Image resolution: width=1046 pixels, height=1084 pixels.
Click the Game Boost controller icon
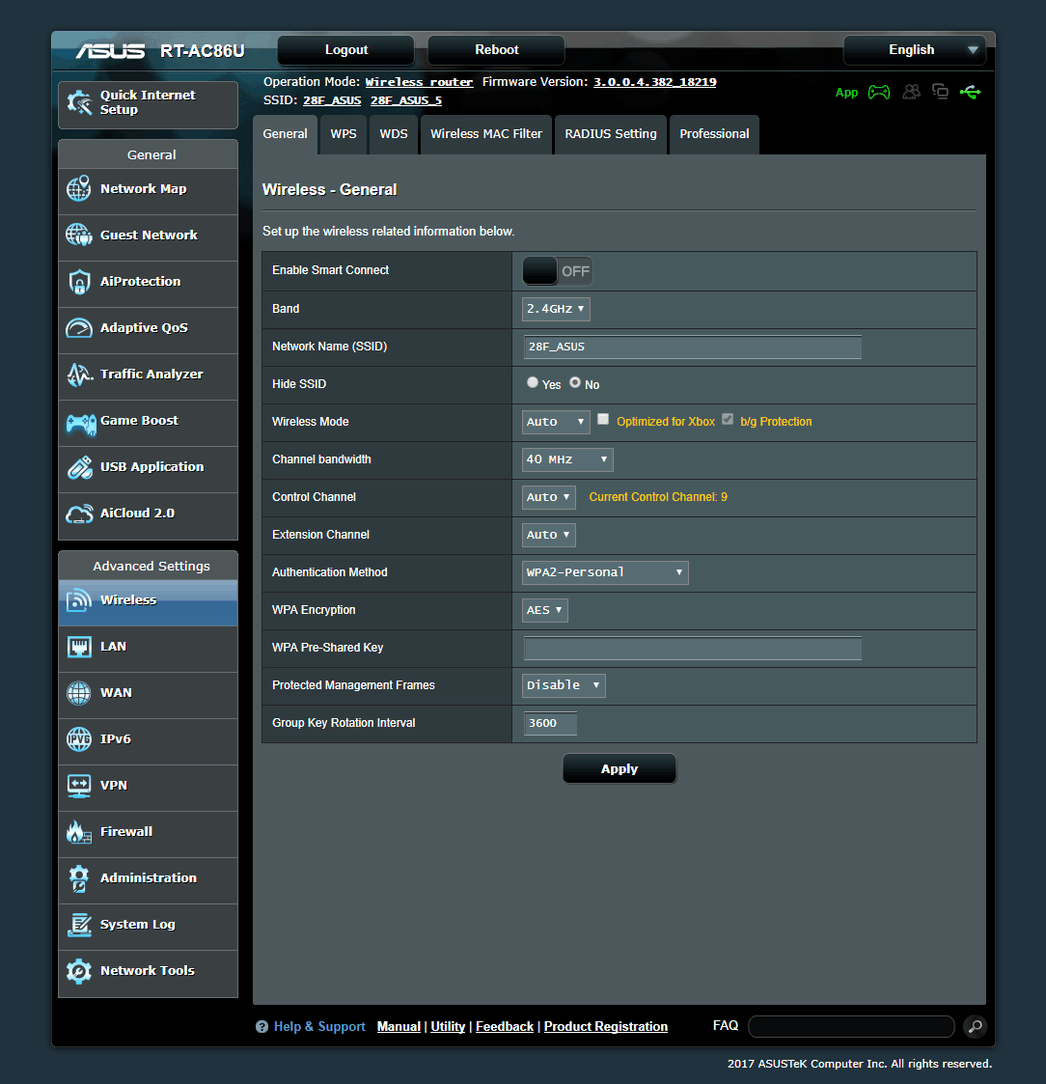click(x=81, y=424)
